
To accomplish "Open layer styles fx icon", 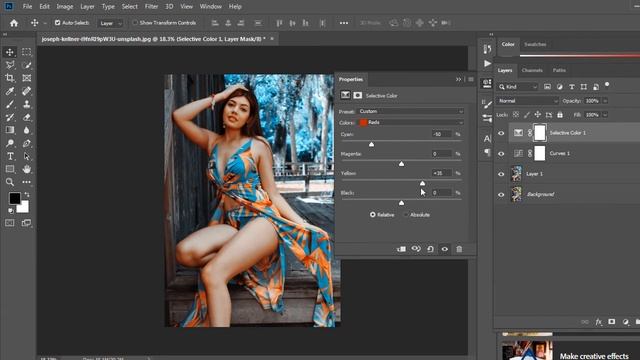I will (598, 322).
